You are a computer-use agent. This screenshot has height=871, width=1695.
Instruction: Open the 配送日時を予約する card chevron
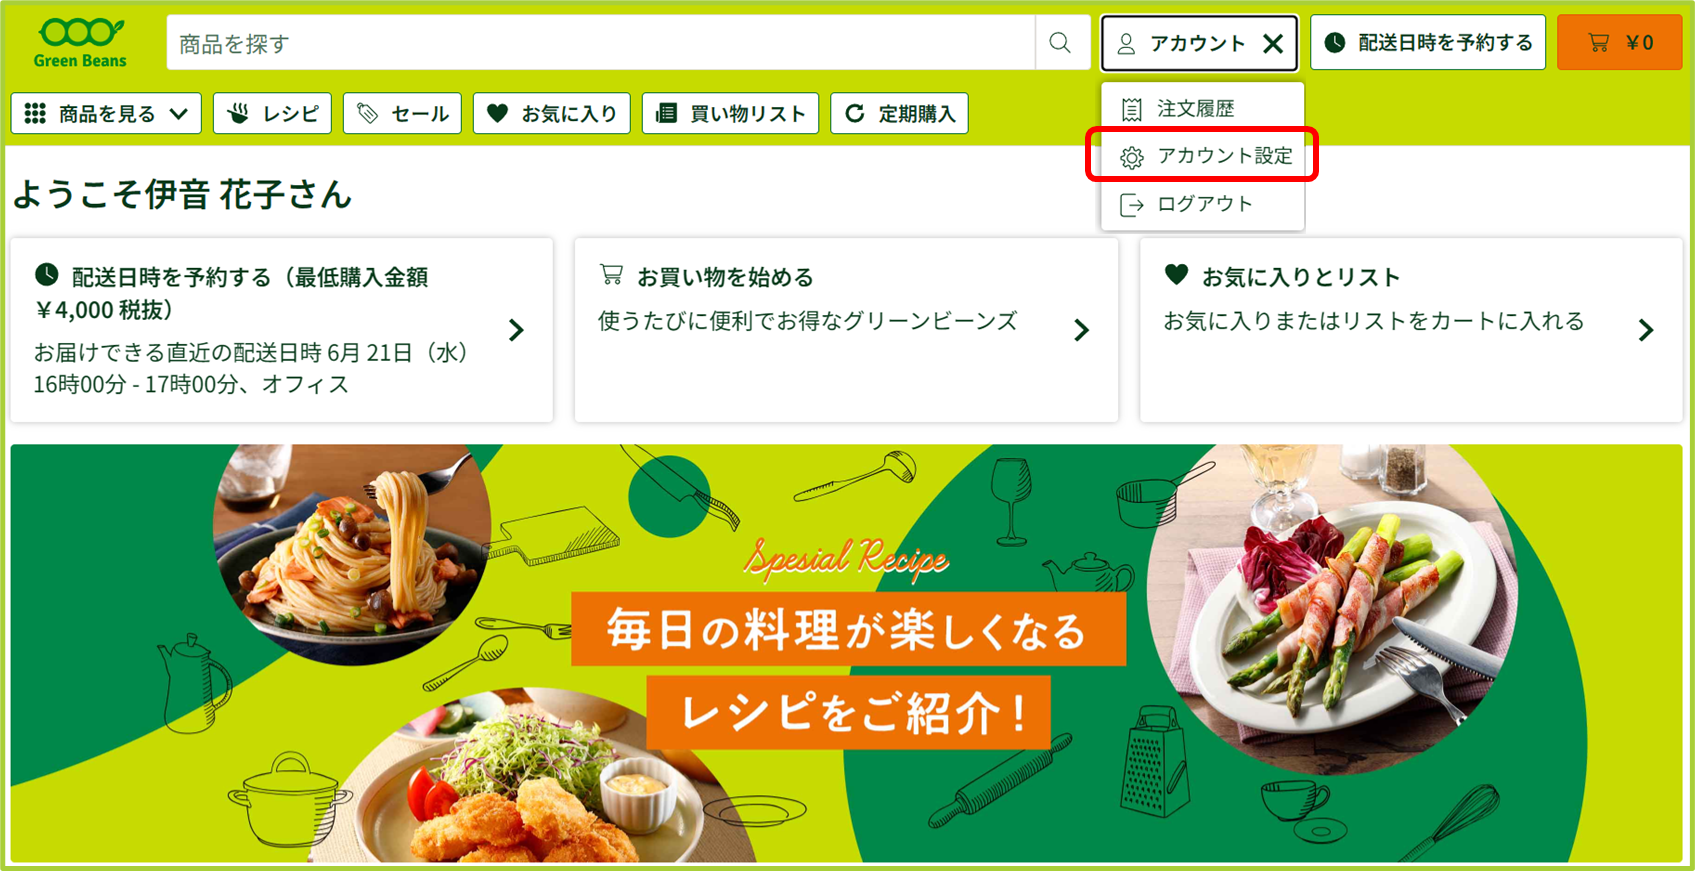(x=516, y=330)
